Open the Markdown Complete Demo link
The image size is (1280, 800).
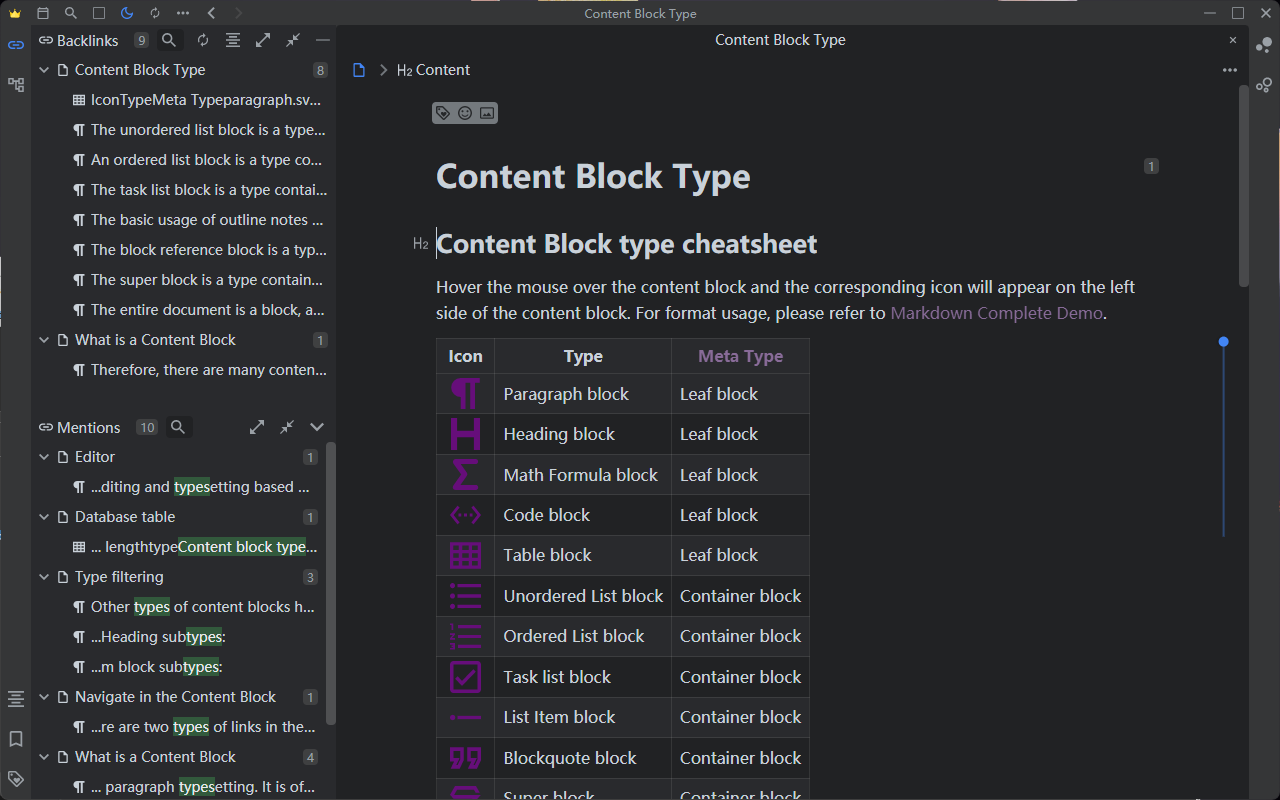pos(996,313)
